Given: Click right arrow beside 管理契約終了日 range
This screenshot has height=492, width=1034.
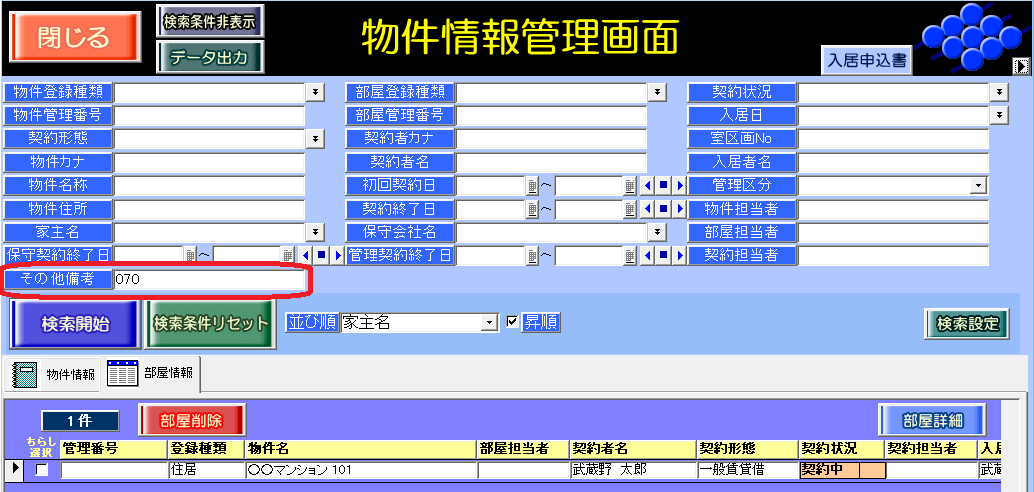Looking at the screenshot, I should [x=679, y=256].
